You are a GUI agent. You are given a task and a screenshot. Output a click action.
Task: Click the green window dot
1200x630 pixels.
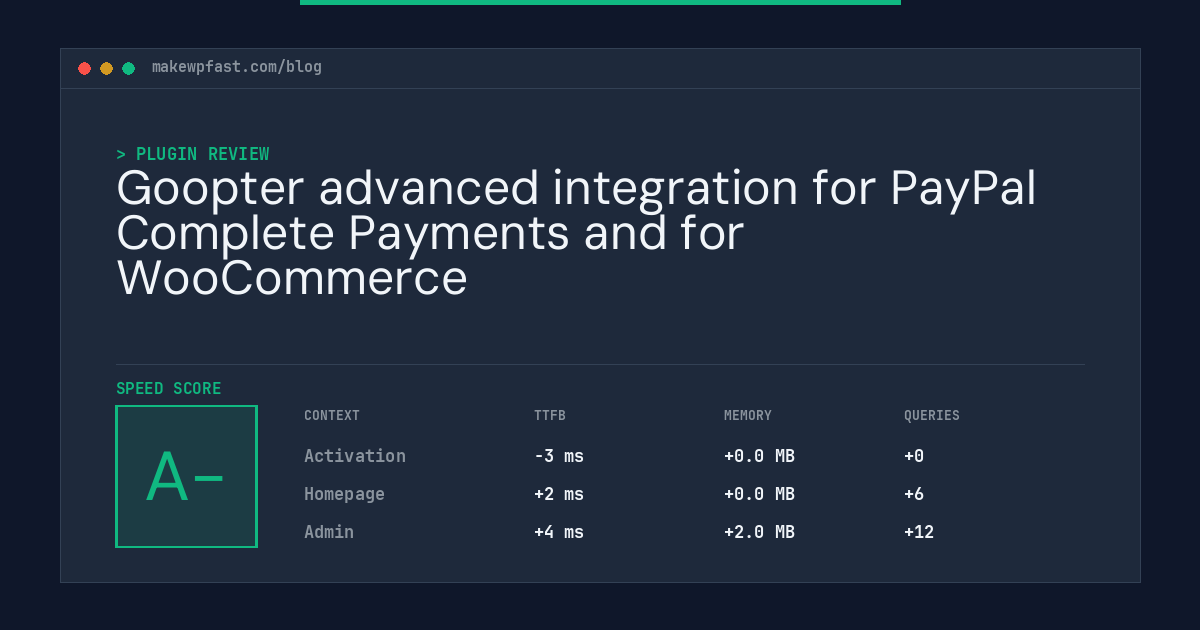point(129,68)
